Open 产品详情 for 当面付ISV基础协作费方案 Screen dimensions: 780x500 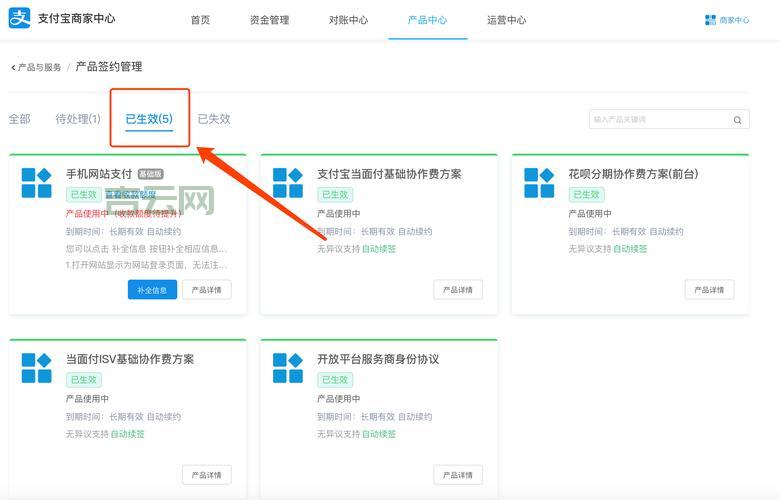pyautogui.click(x=206, y=475)
